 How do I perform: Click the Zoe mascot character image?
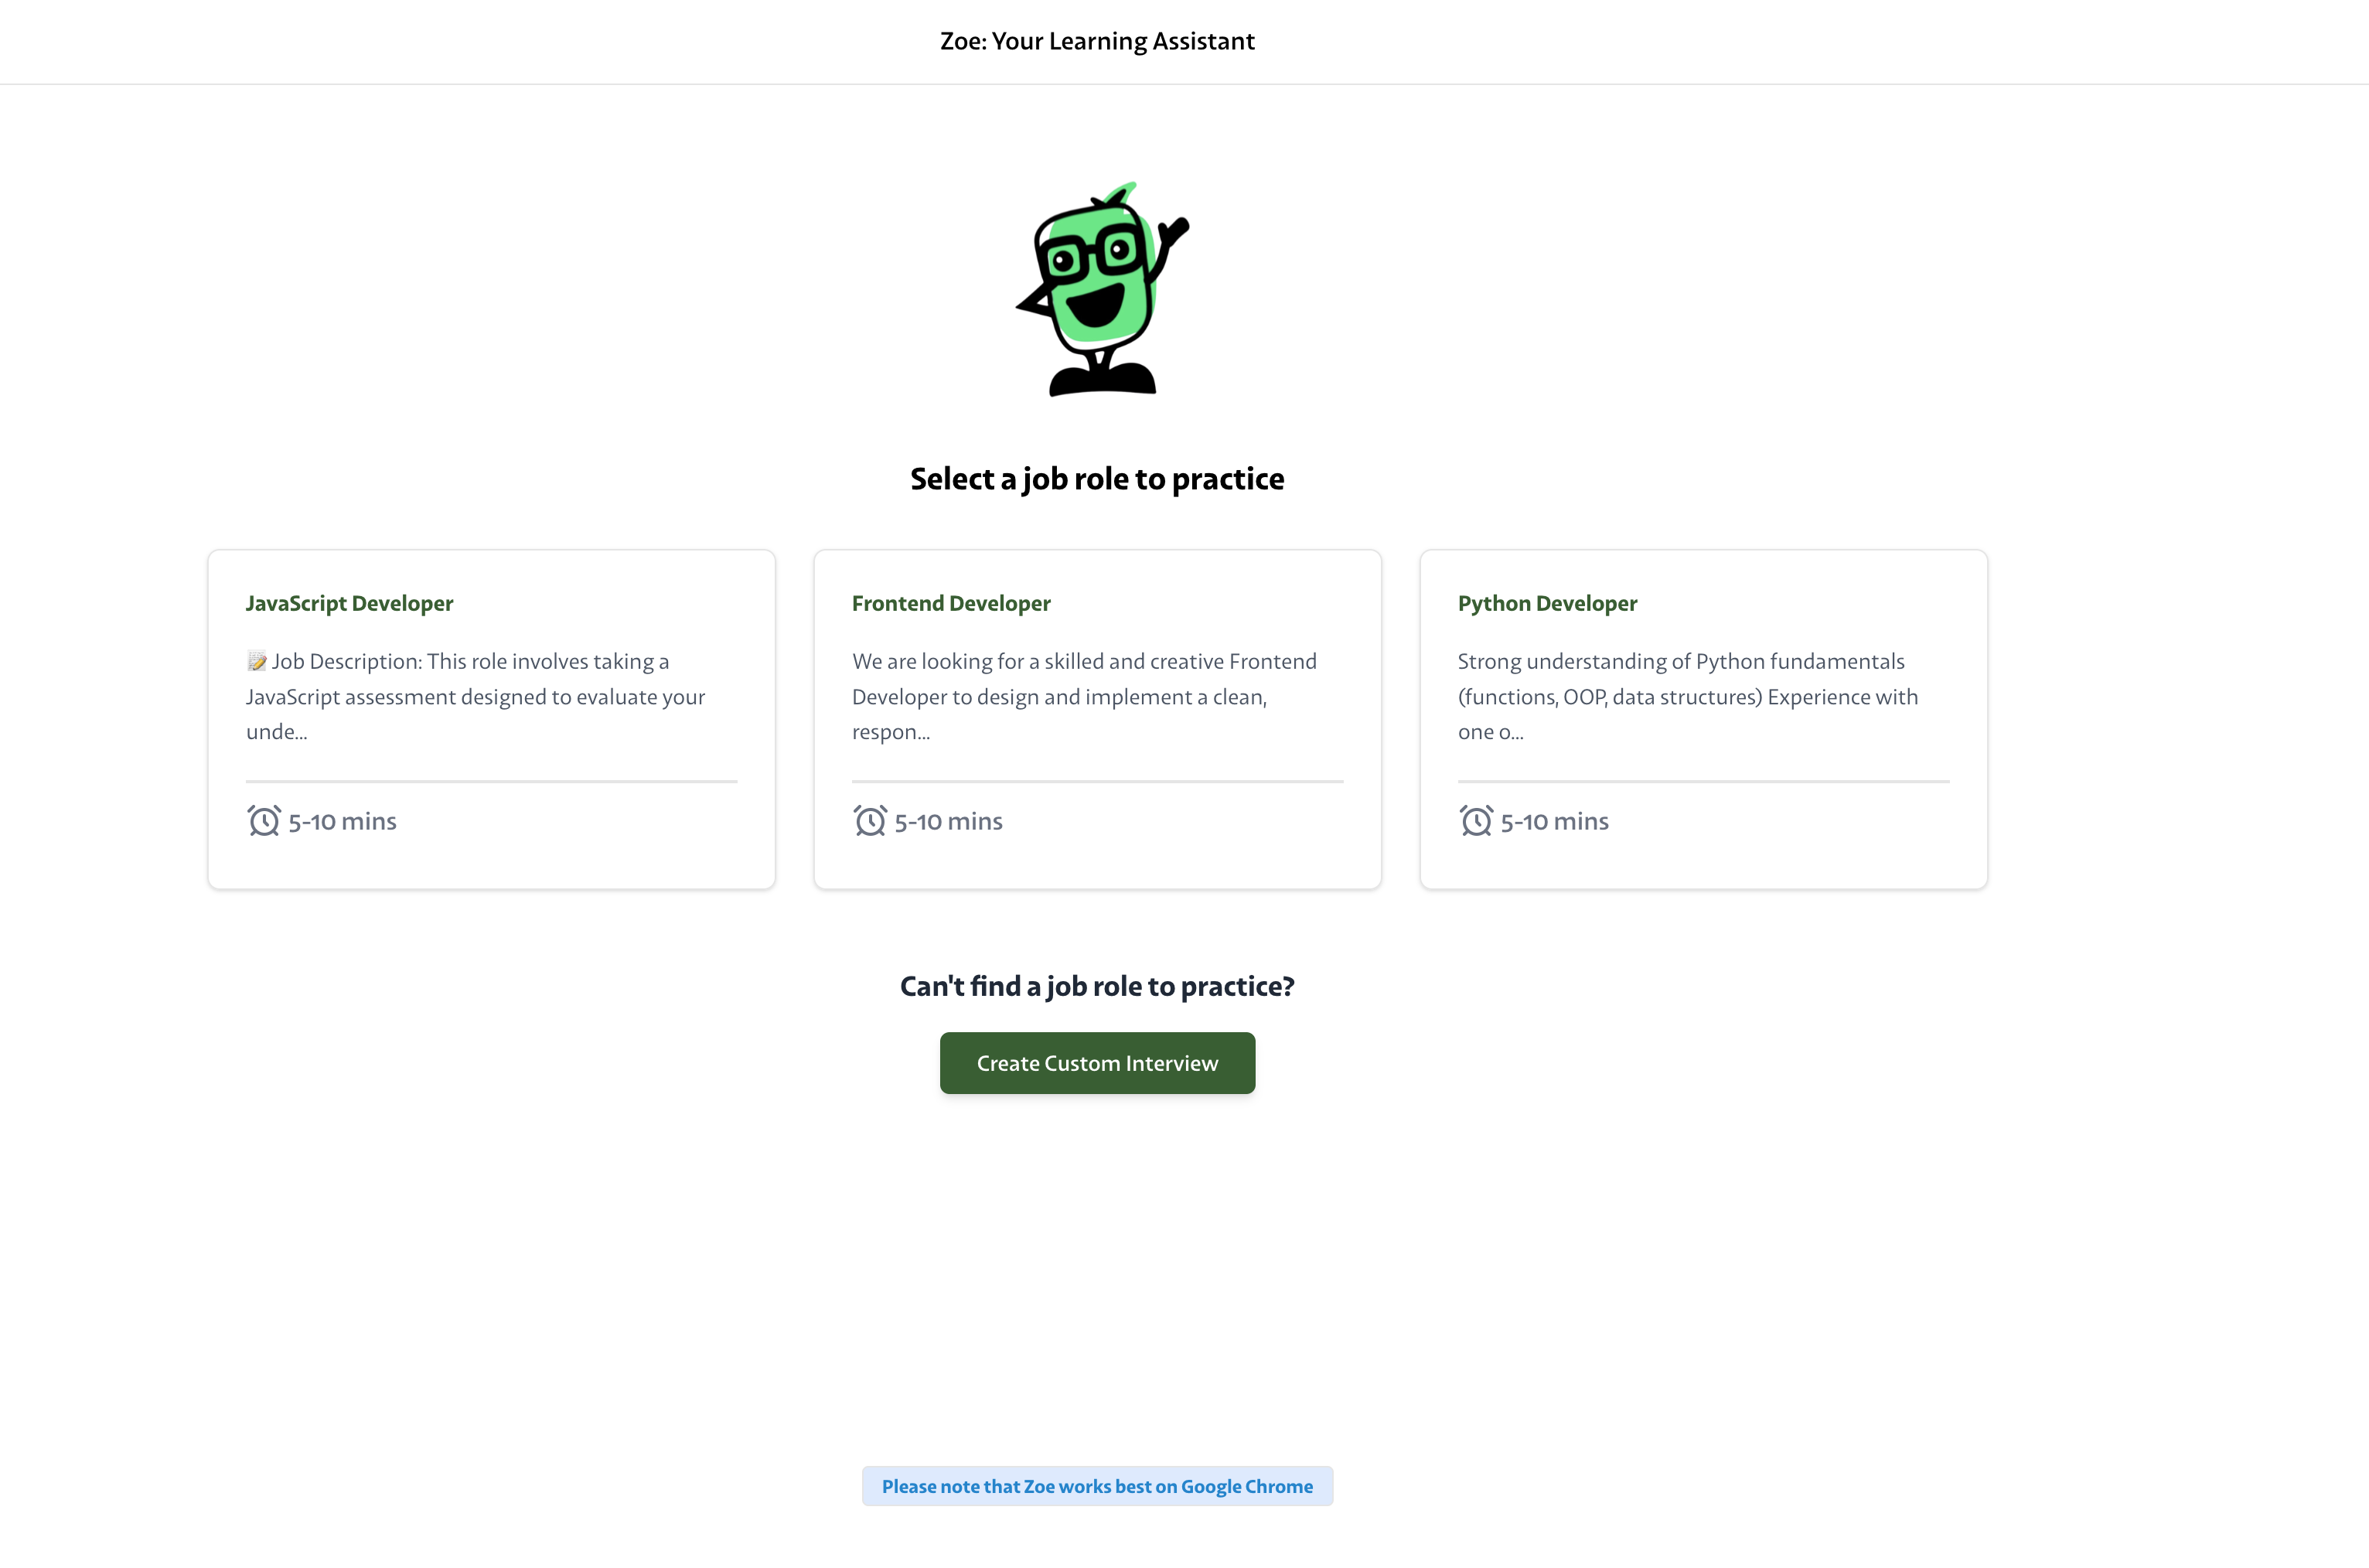pos(1102,289)
